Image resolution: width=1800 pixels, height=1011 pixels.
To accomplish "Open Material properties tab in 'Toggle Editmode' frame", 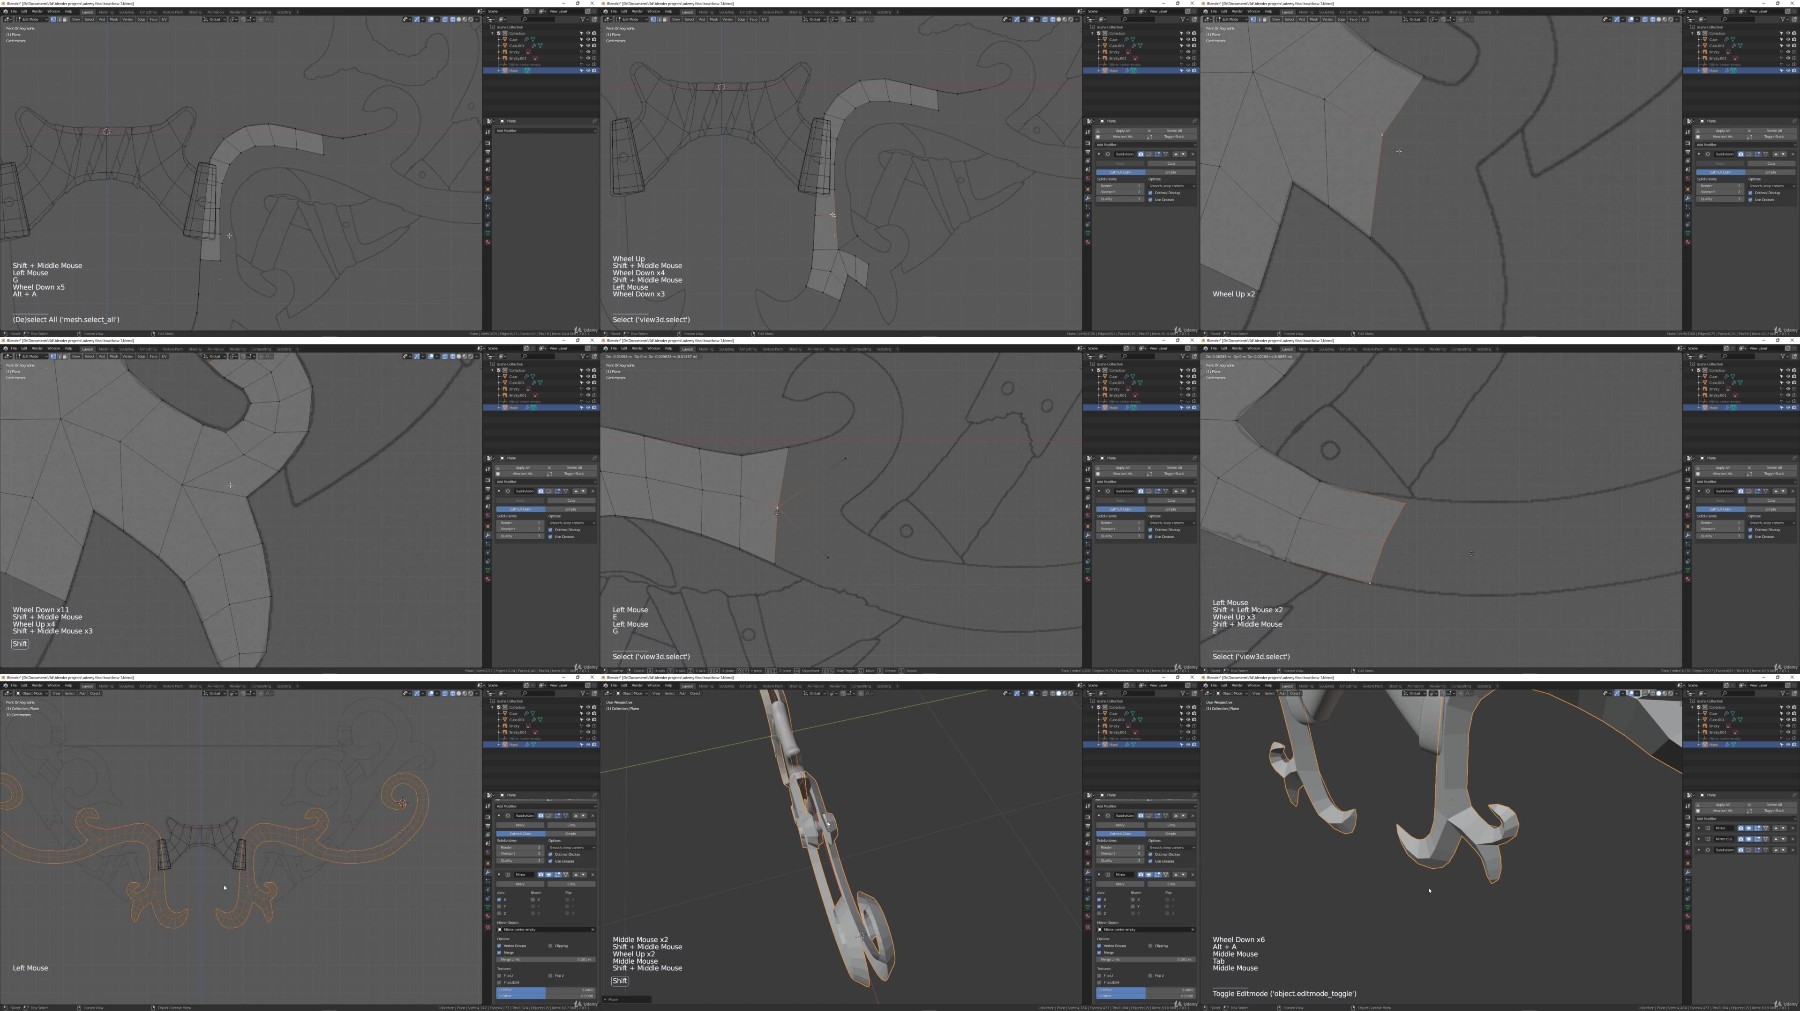I will pyautogui.click(x=1688, y=916).
